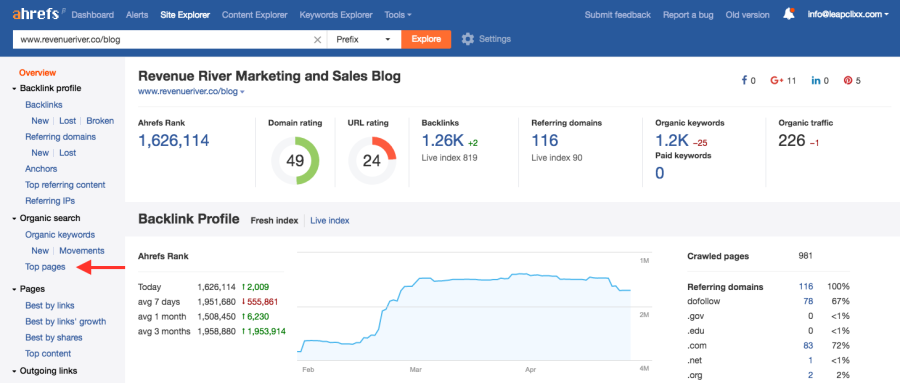The width and height of the screenshot is (900, 383).
Task: Collapse the Pages section
Action: [x=14, y=289]
